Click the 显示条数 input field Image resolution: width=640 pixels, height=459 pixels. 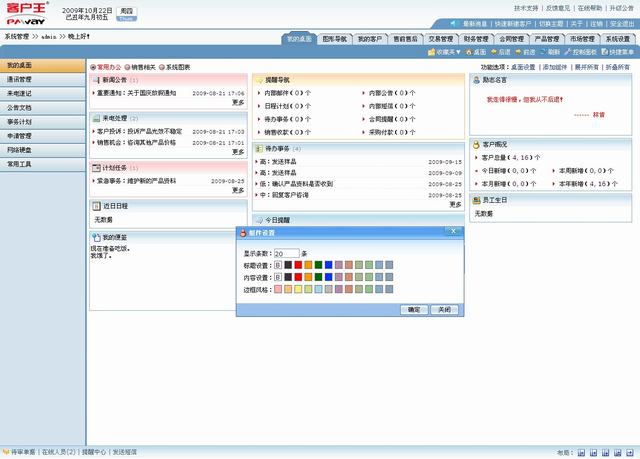tap(285, 253)
